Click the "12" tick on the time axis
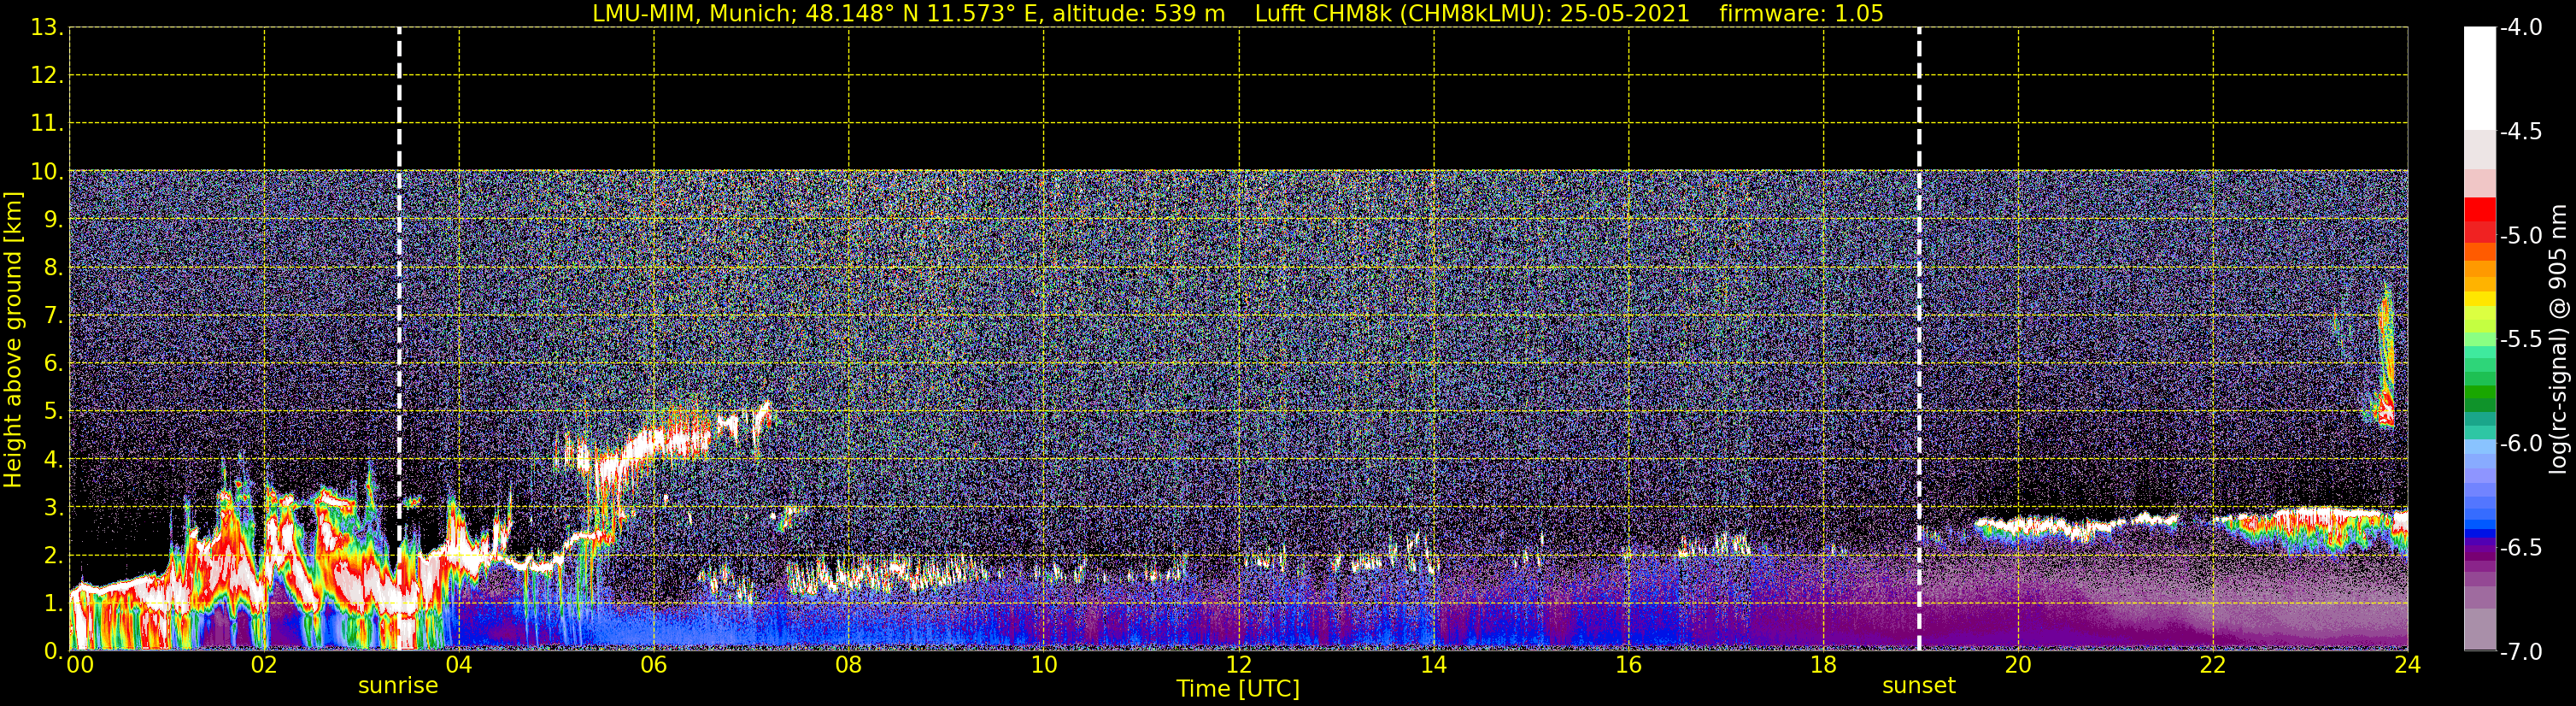This screenshot has height=706, width=2576. (1239, 665)
